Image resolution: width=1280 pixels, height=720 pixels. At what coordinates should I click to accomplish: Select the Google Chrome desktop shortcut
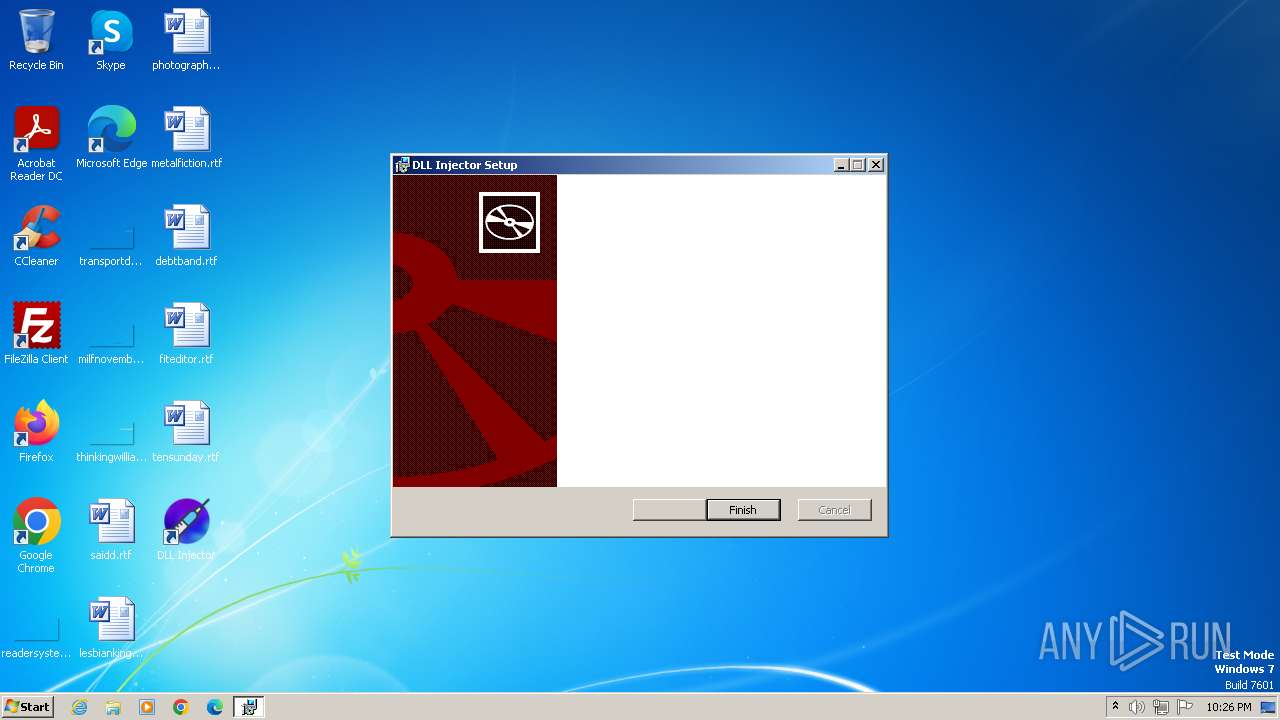[x=36, y=536]
